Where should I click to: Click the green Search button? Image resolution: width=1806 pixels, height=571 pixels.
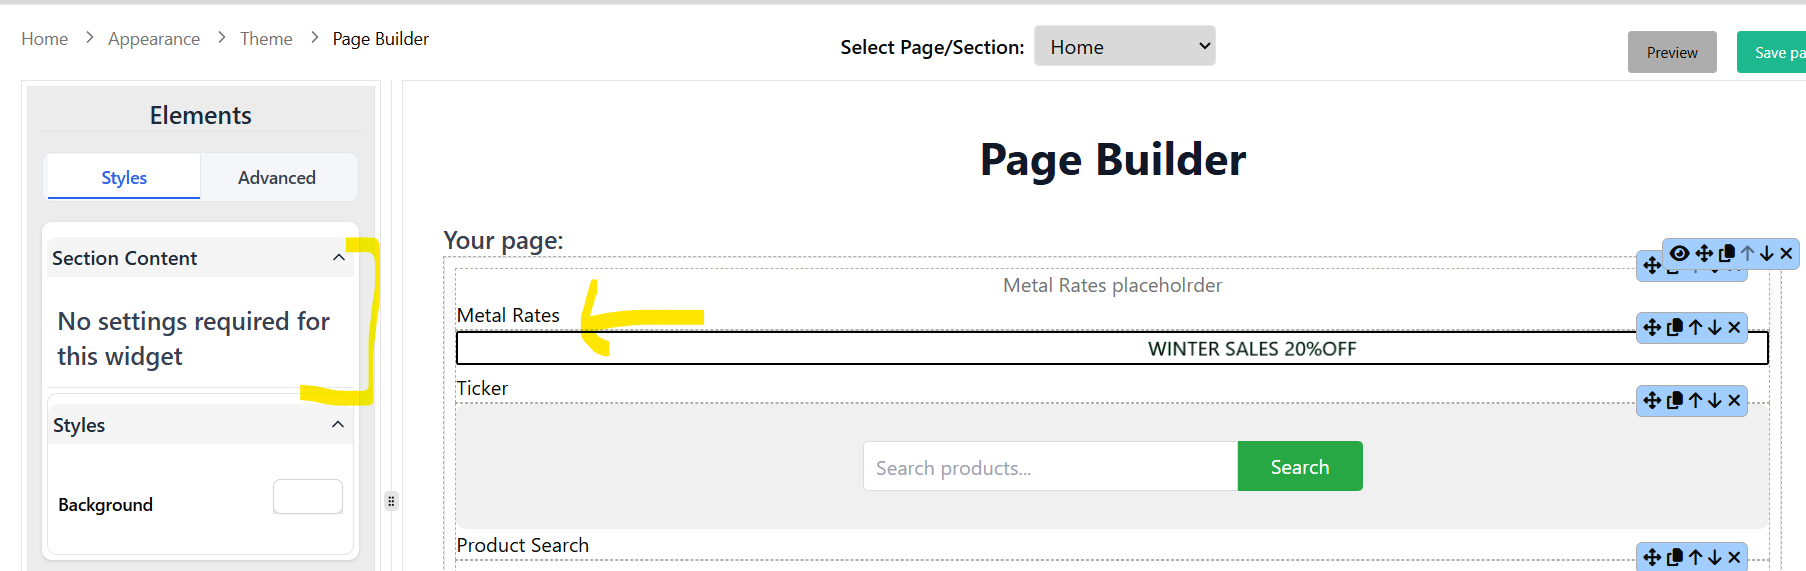click(1300, 466)
